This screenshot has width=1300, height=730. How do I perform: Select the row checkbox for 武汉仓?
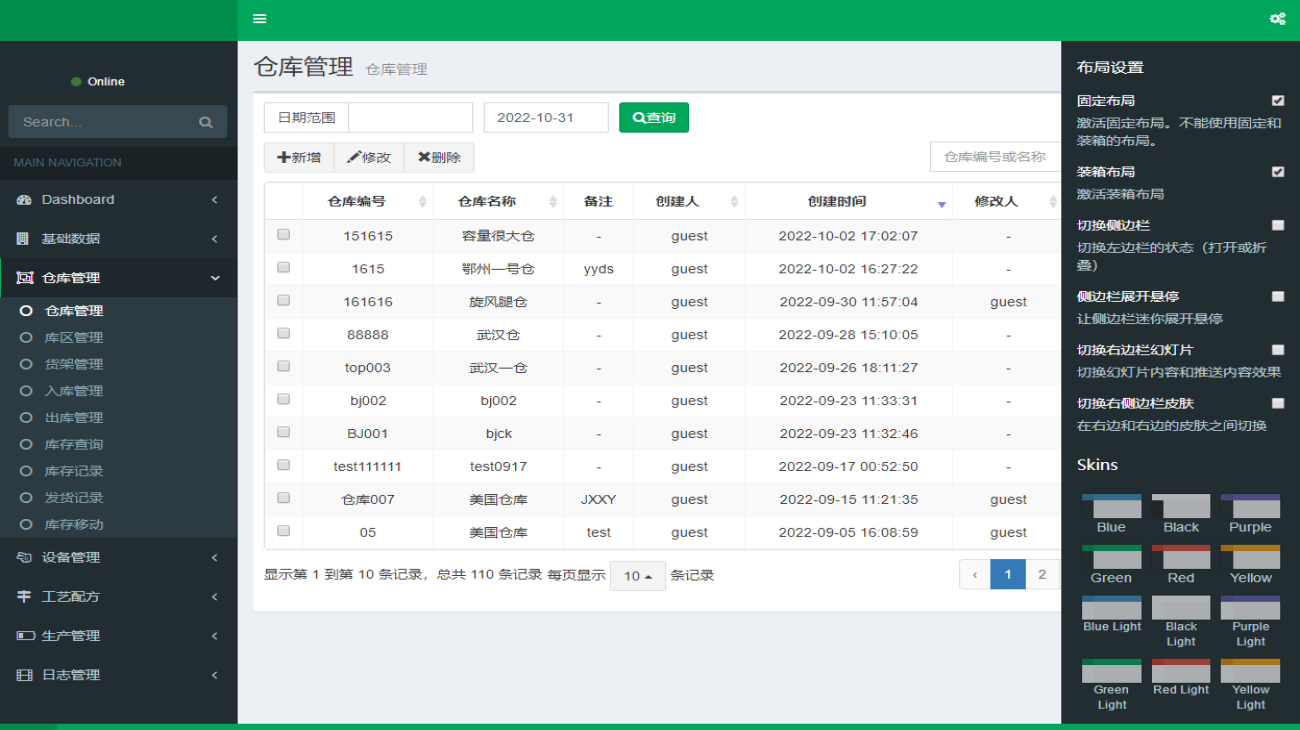click(x=284, y=334)
